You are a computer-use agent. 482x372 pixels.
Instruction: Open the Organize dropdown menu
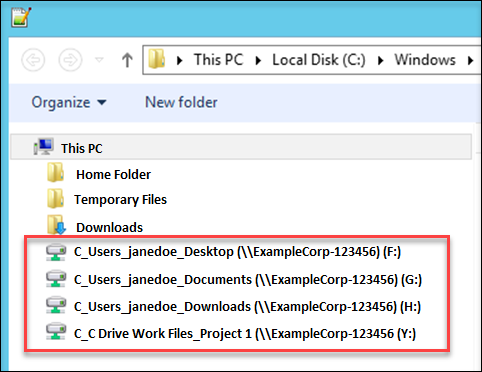(x=69, y=102)
